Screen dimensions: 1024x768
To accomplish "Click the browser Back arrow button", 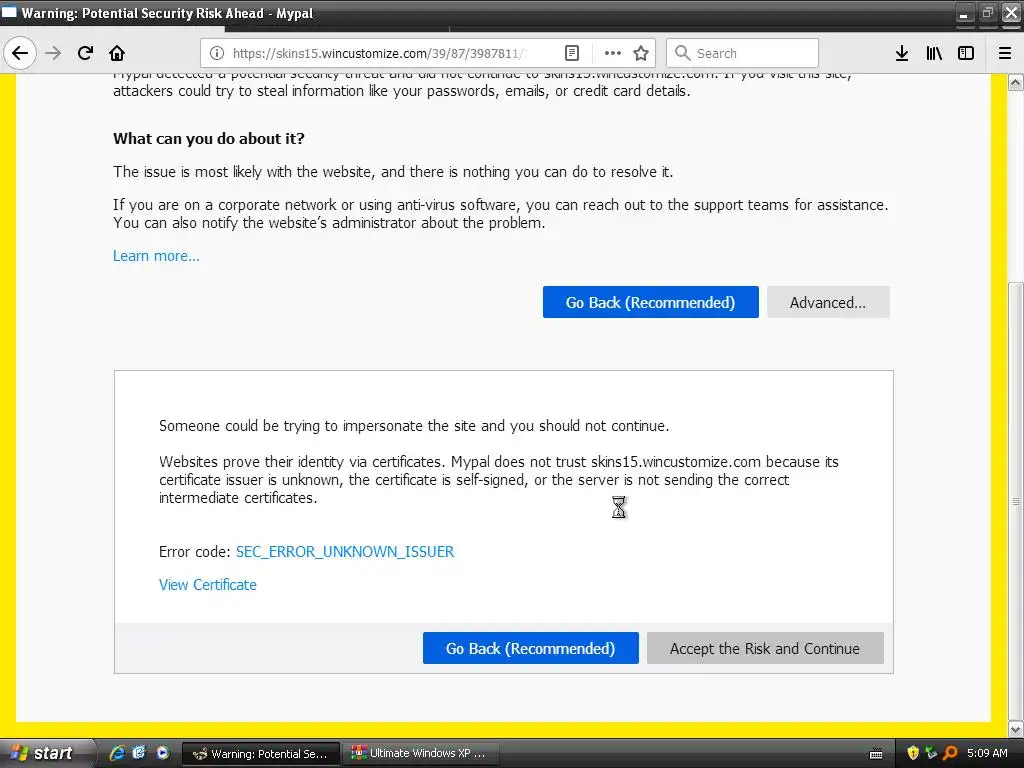I will [20, 53].
